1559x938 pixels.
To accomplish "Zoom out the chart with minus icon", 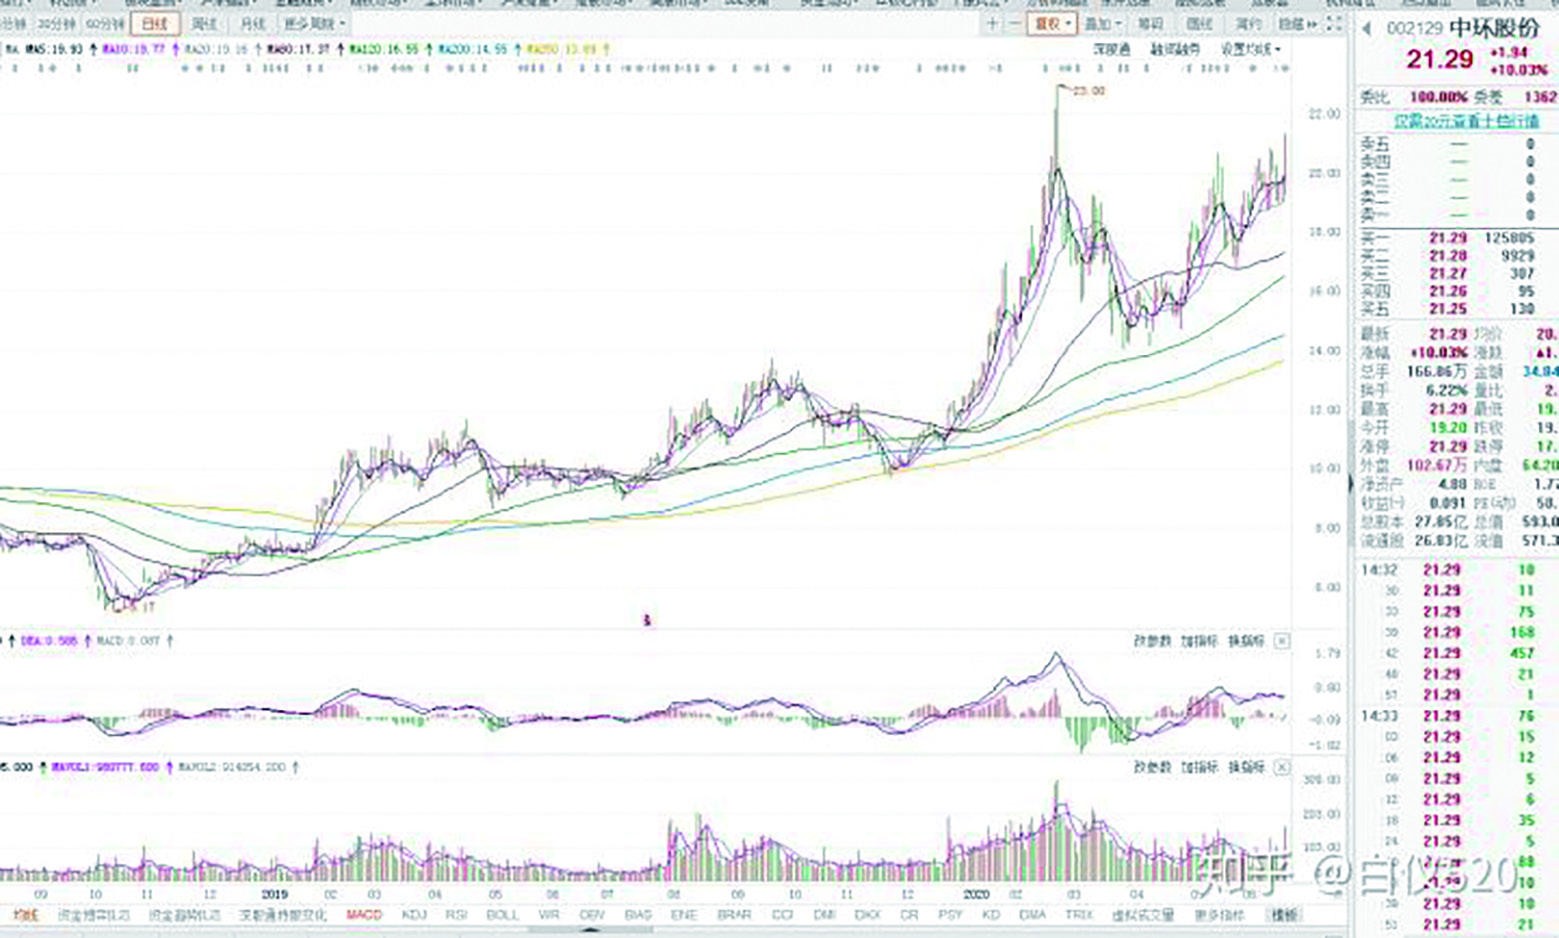I will coord(1014,23).
